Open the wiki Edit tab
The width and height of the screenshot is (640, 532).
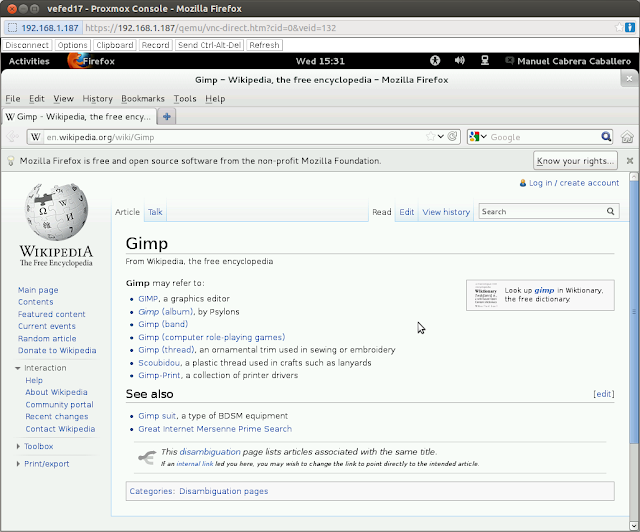coord(407,212)
